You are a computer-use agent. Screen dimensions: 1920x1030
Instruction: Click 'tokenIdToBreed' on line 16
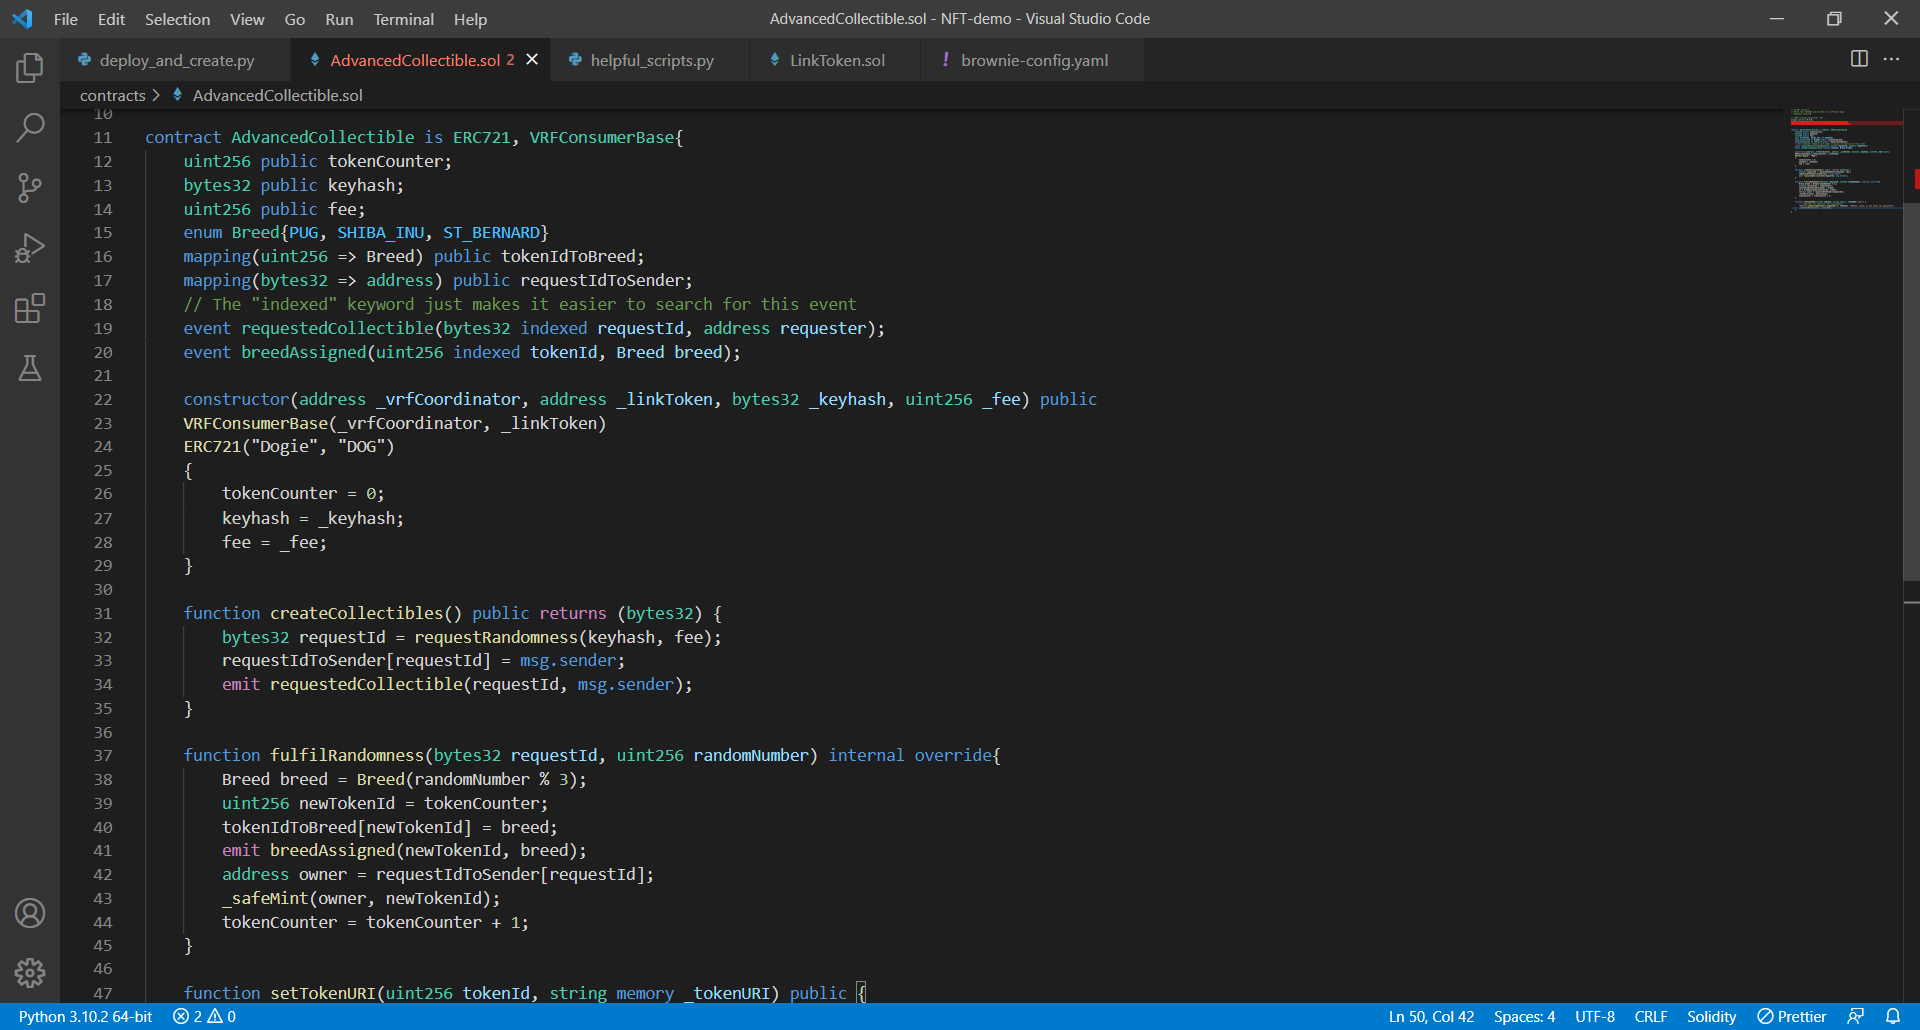coord(568,256)
